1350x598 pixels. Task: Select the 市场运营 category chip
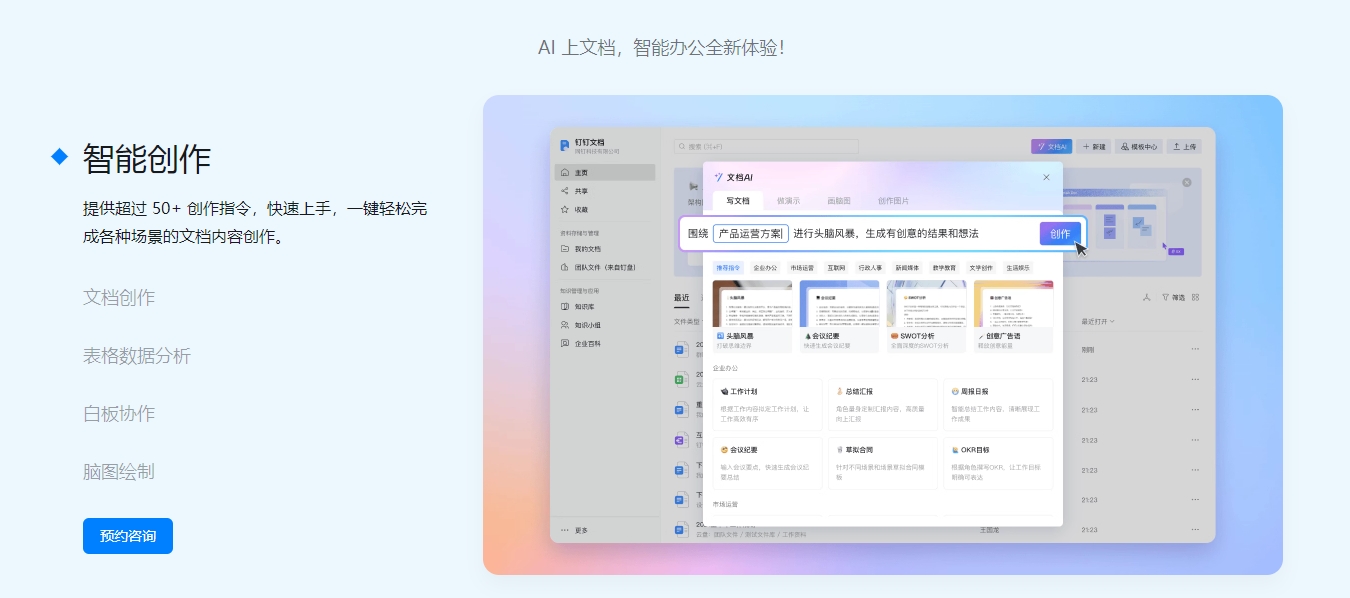click(x=802, y=268)
